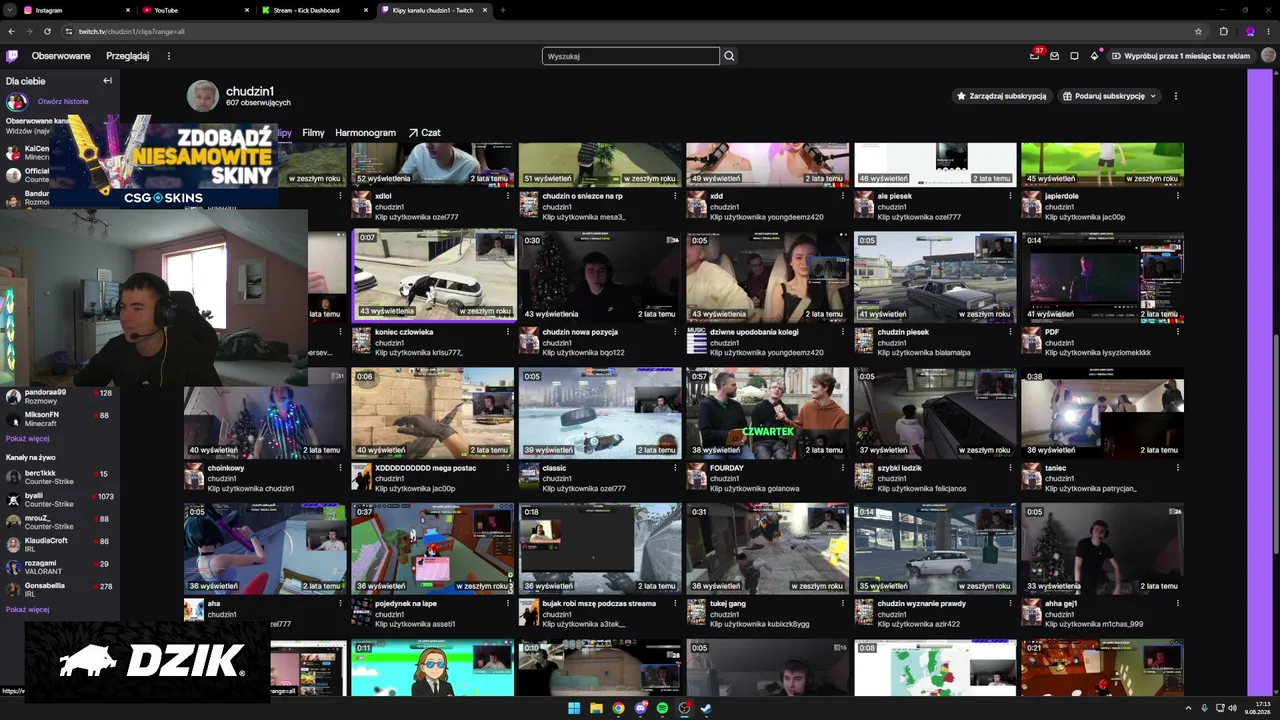Open Chrome three-dot menu
This screenshot has width=1280, height=720.
[x=1268, y=31]
